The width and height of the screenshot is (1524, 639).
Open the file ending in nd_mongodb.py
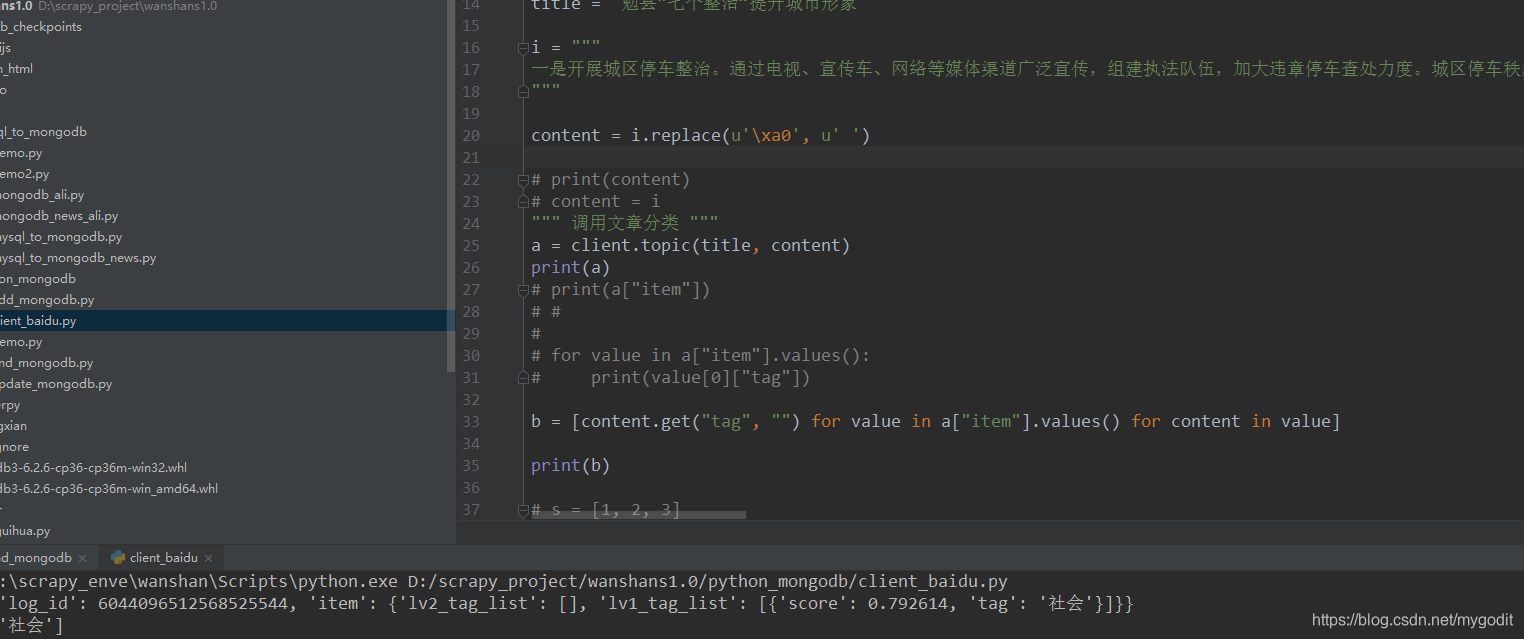[x=46, y=363]
